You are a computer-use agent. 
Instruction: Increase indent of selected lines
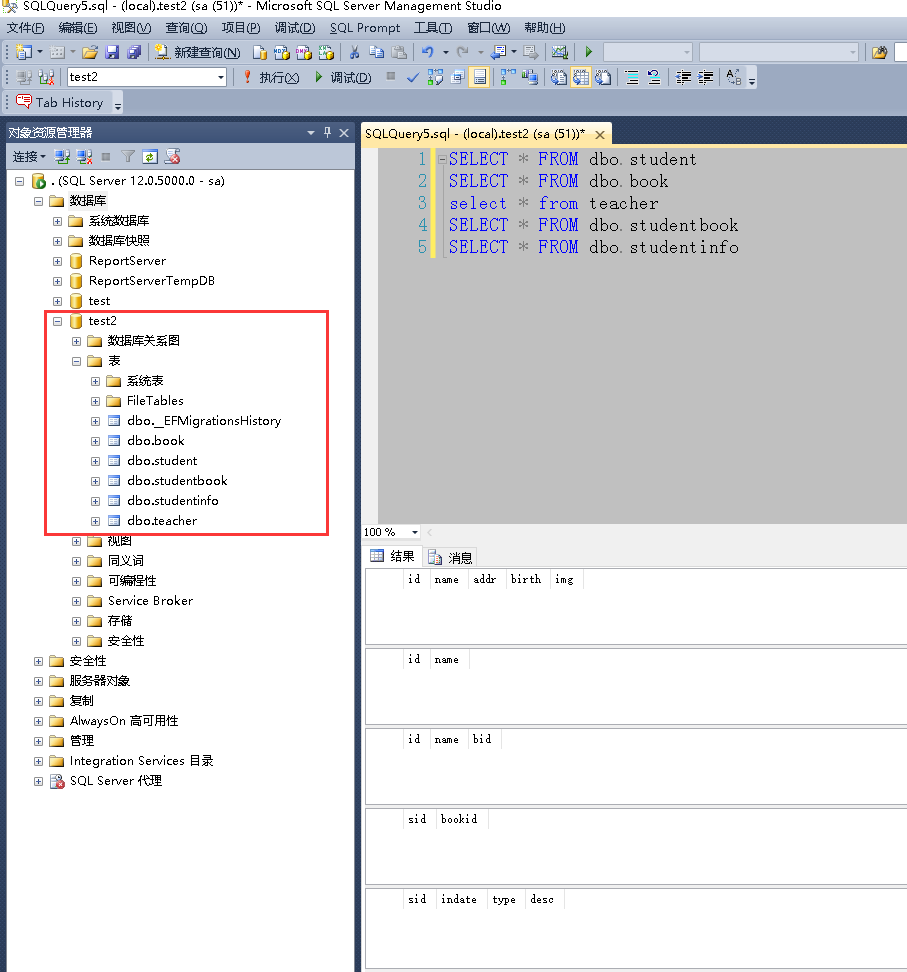point(706,77)
